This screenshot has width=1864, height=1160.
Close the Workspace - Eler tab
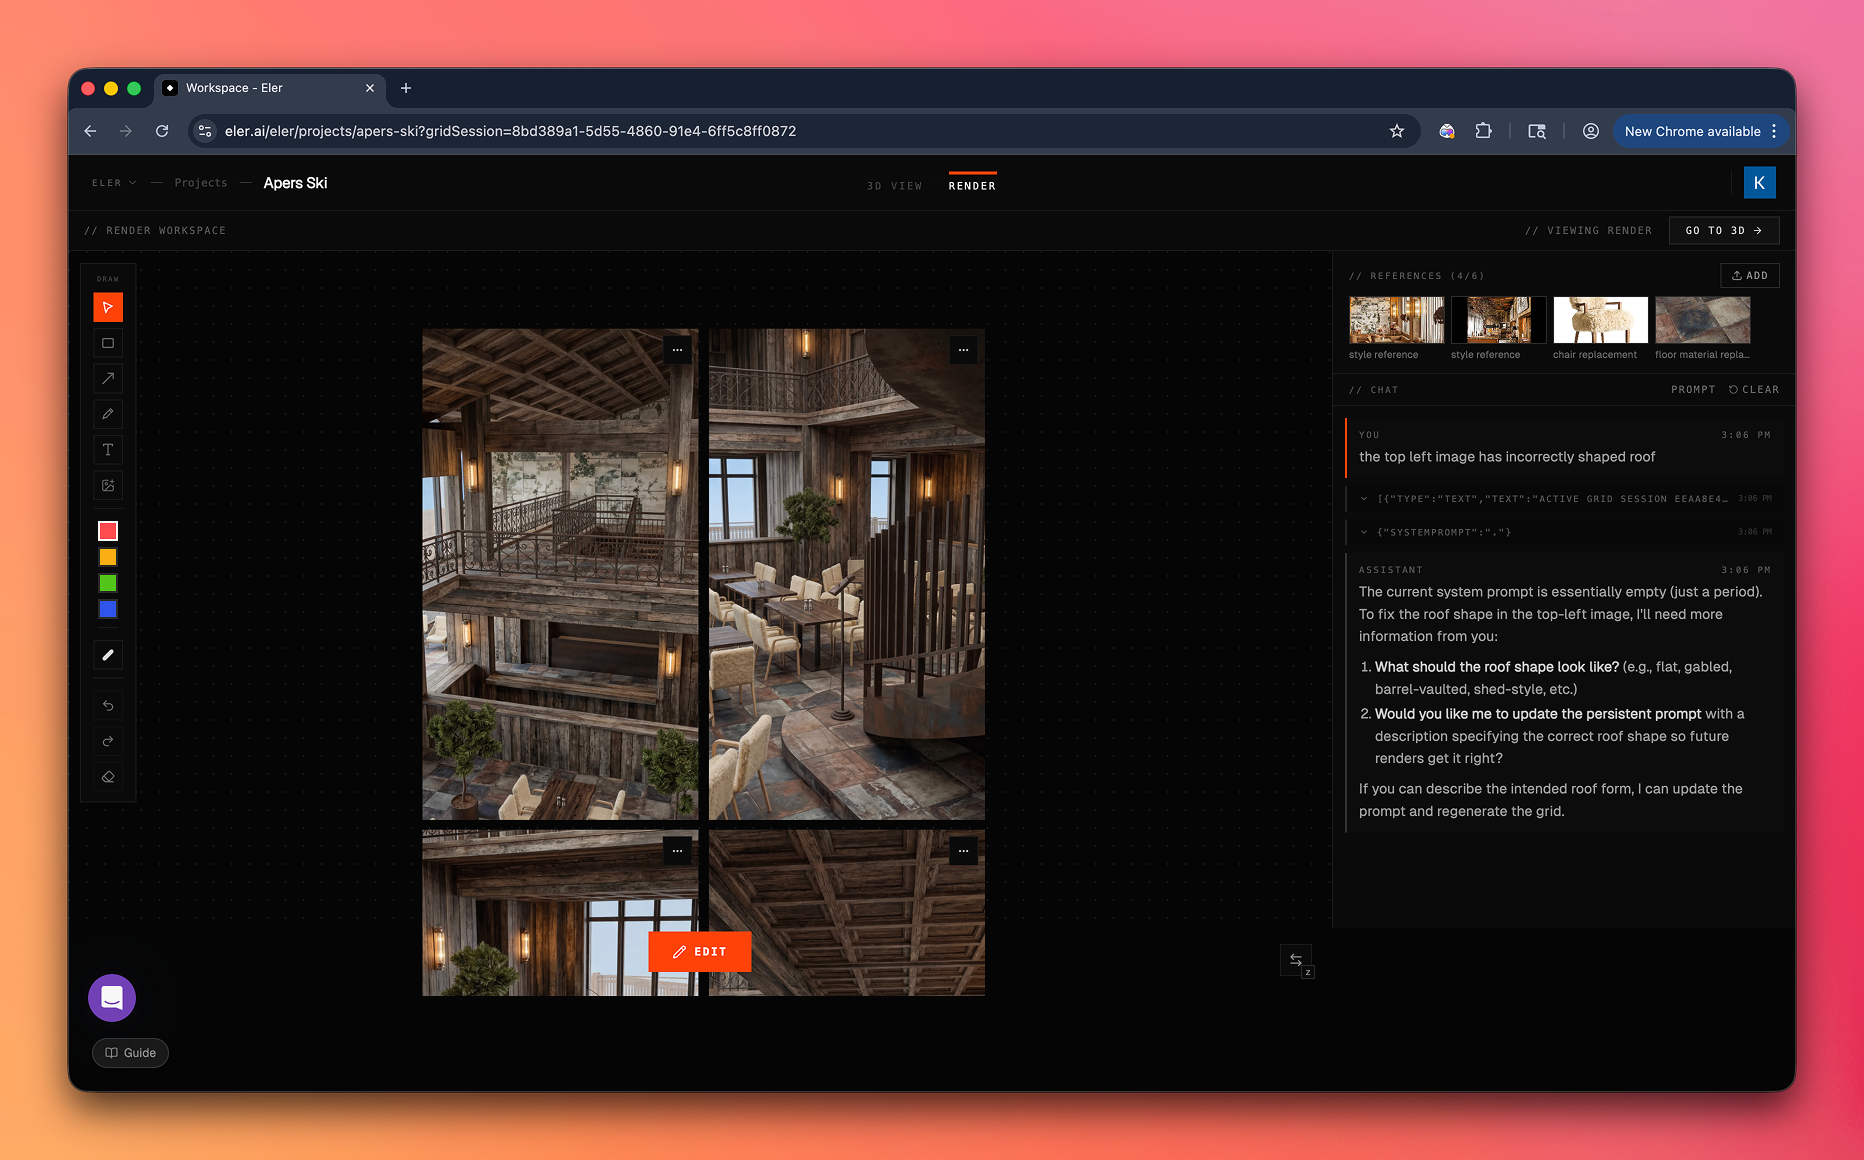click(370, 88)
